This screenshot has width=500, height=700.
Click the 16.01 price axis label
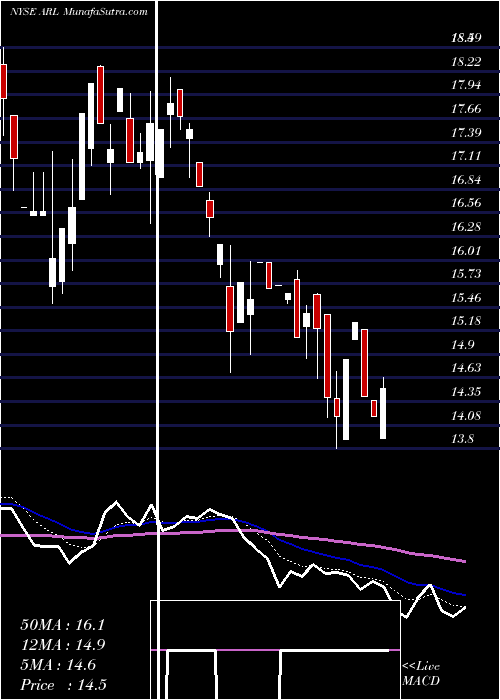(466, 251)
